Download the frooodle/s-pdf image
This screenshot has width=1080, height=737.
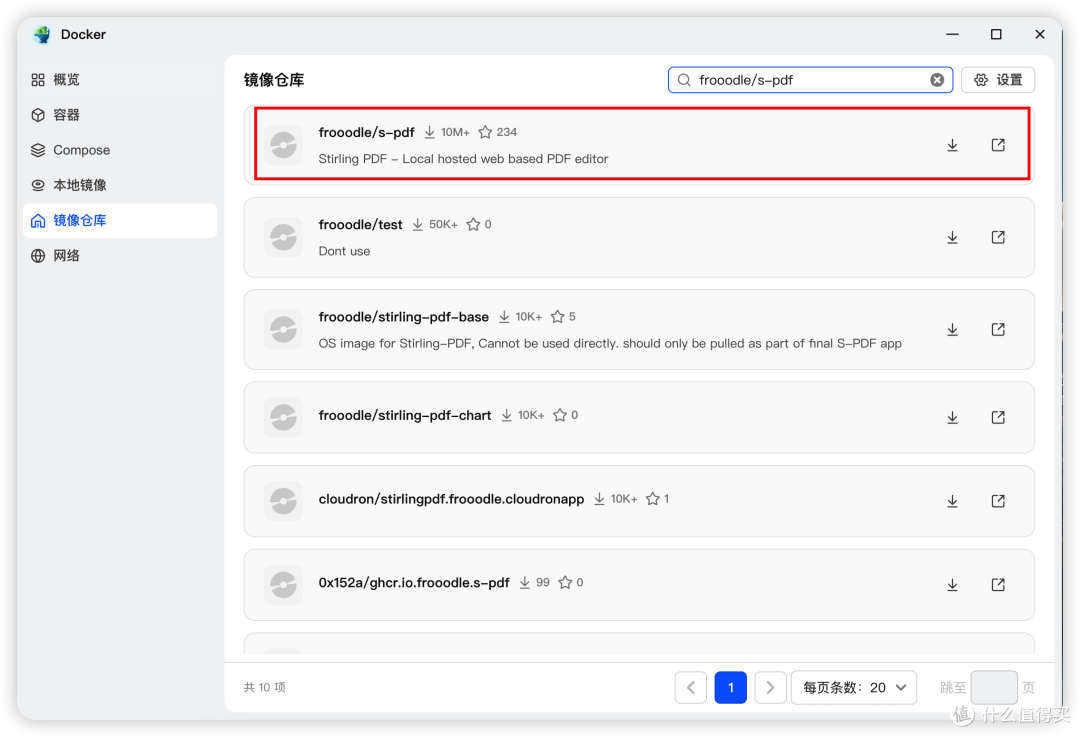(x=952, y=145)
